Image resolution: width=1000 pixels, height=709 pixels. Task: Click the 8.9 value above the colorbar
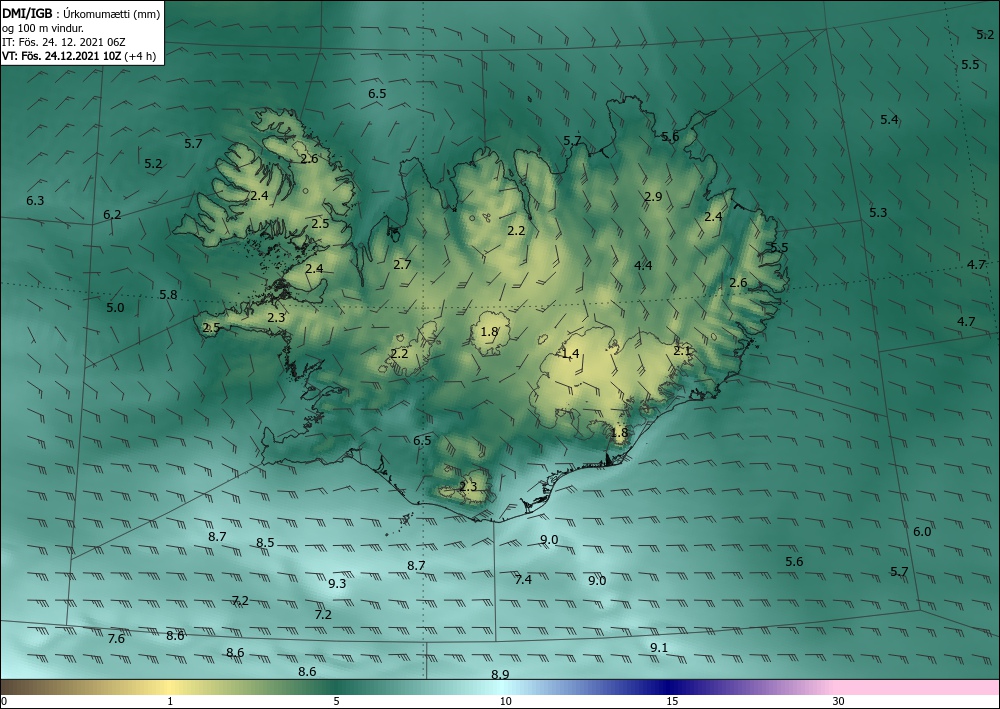point(500,674)
